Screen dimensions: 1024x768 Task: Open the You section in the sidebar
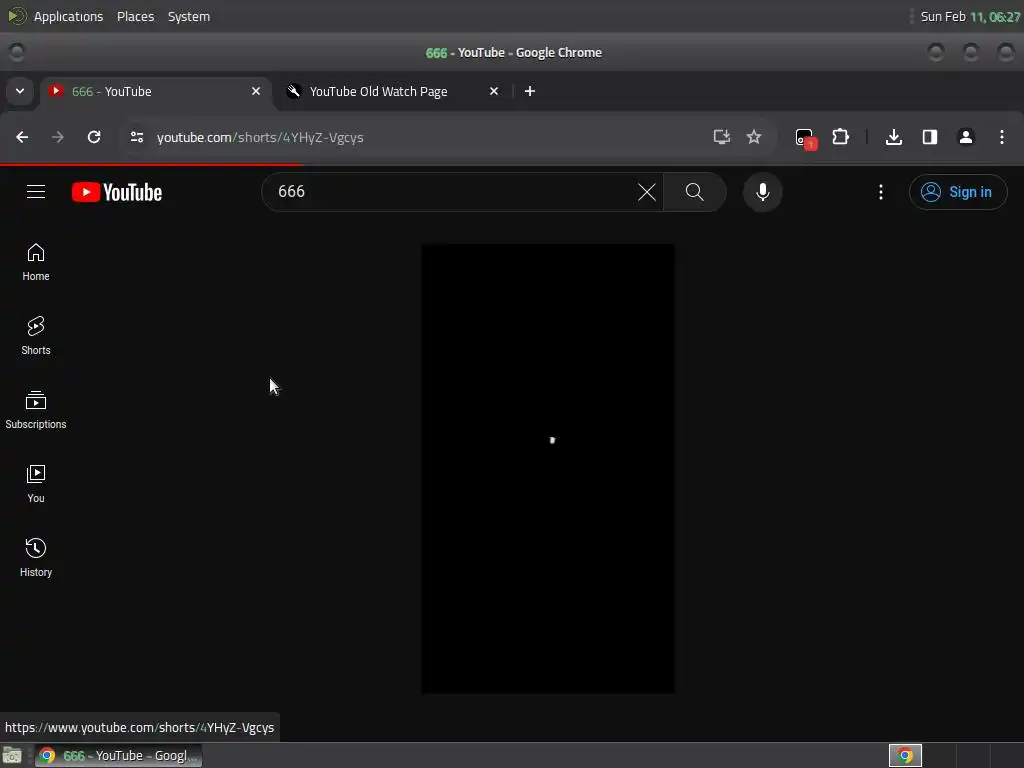coord(35,483)
